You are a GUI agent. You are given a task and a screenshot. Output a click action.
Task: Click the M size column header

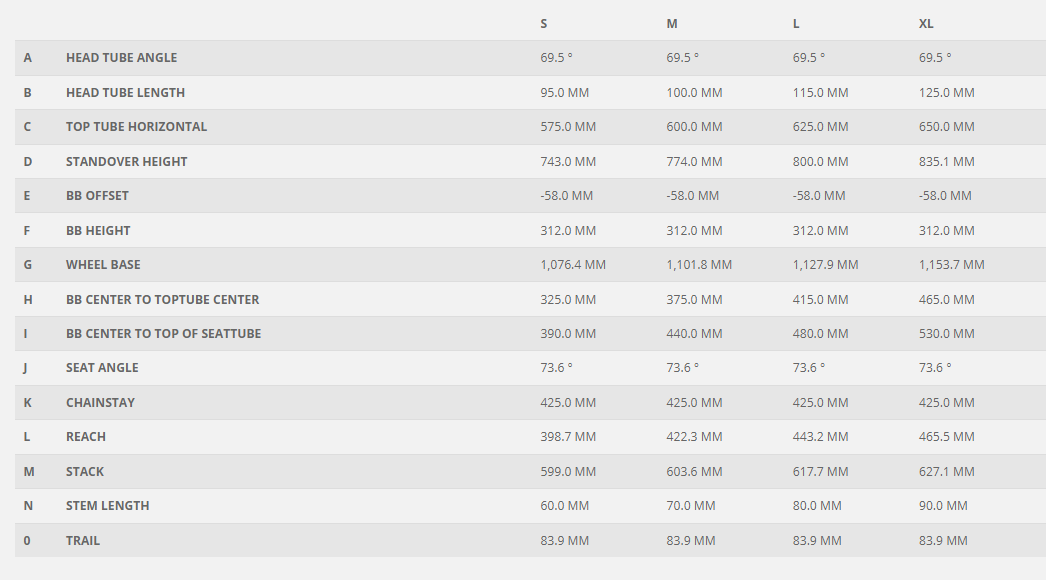click(672, 23)
